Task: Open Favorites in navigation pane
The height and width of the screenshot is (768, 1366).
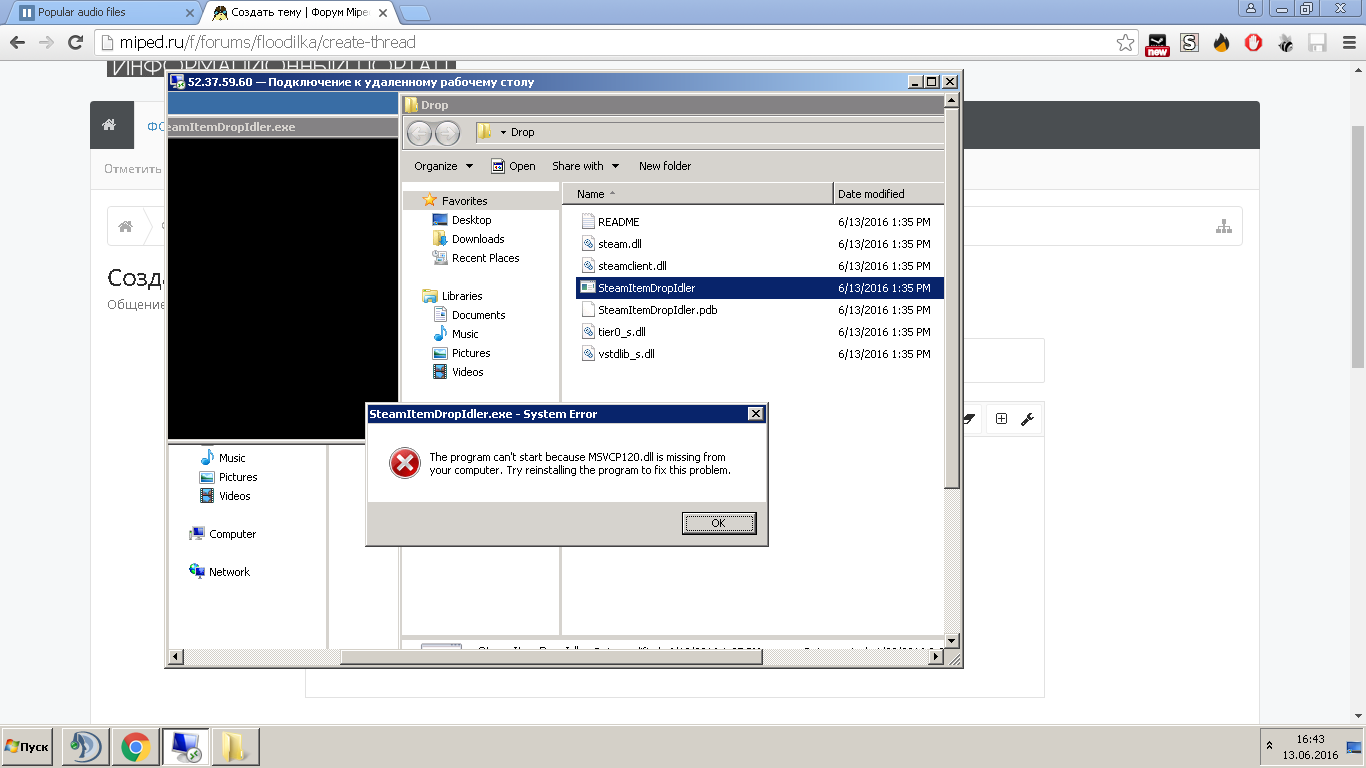Action: 464,201
